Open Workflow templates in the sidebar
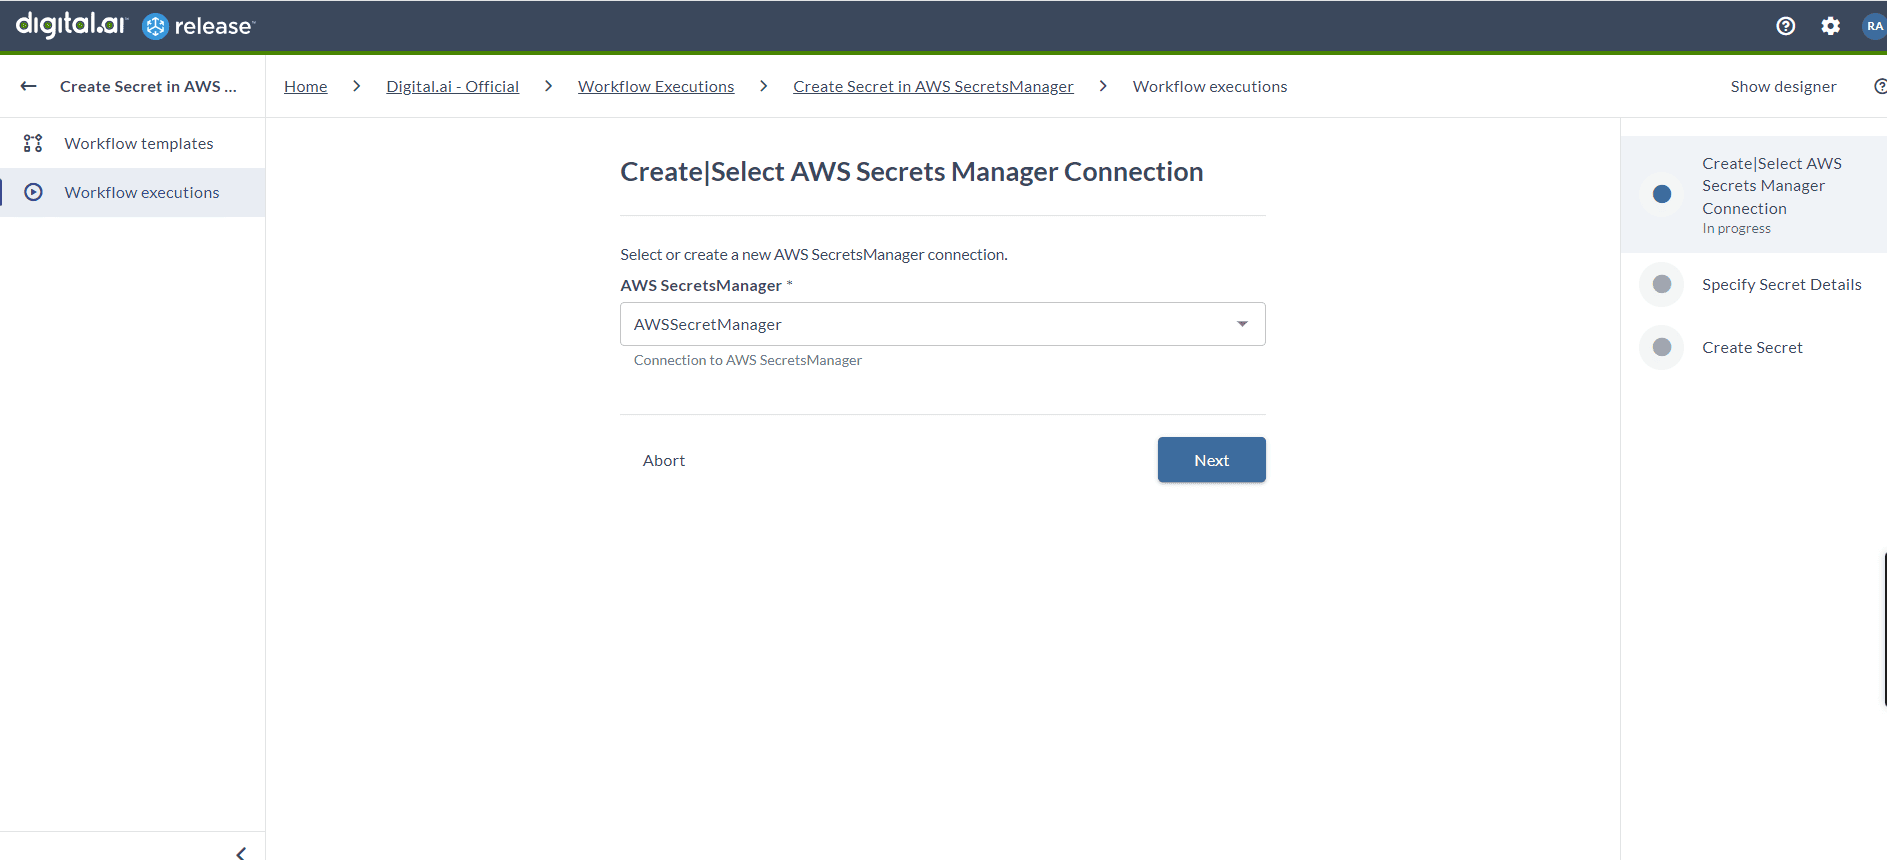 [133, 143]
